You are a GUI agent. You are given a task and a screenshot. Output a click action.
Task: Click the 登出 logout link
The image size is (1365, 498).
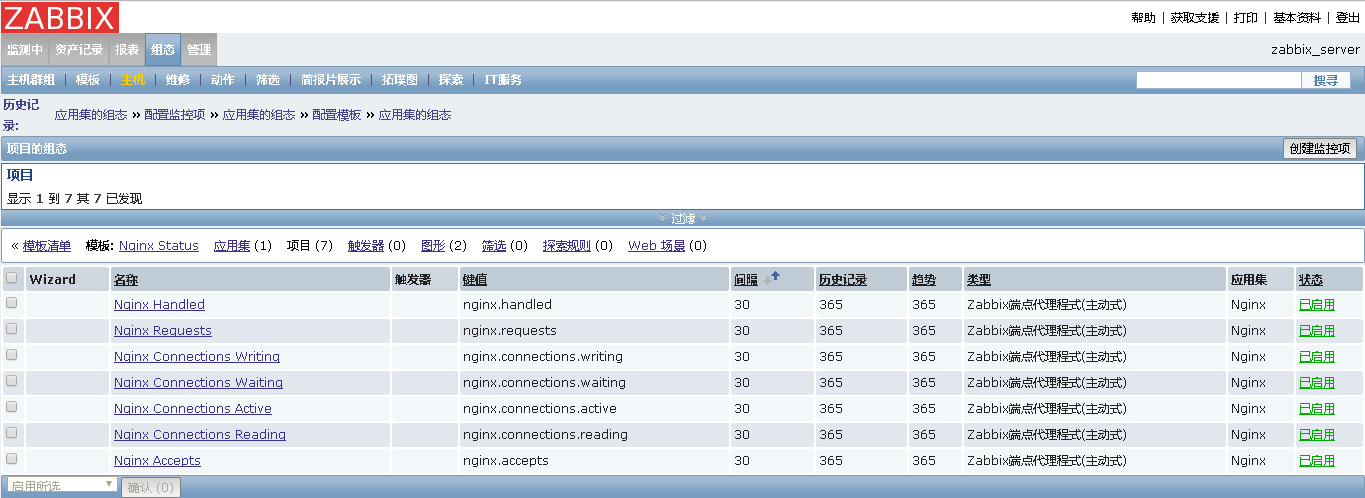coord(1348,18)
